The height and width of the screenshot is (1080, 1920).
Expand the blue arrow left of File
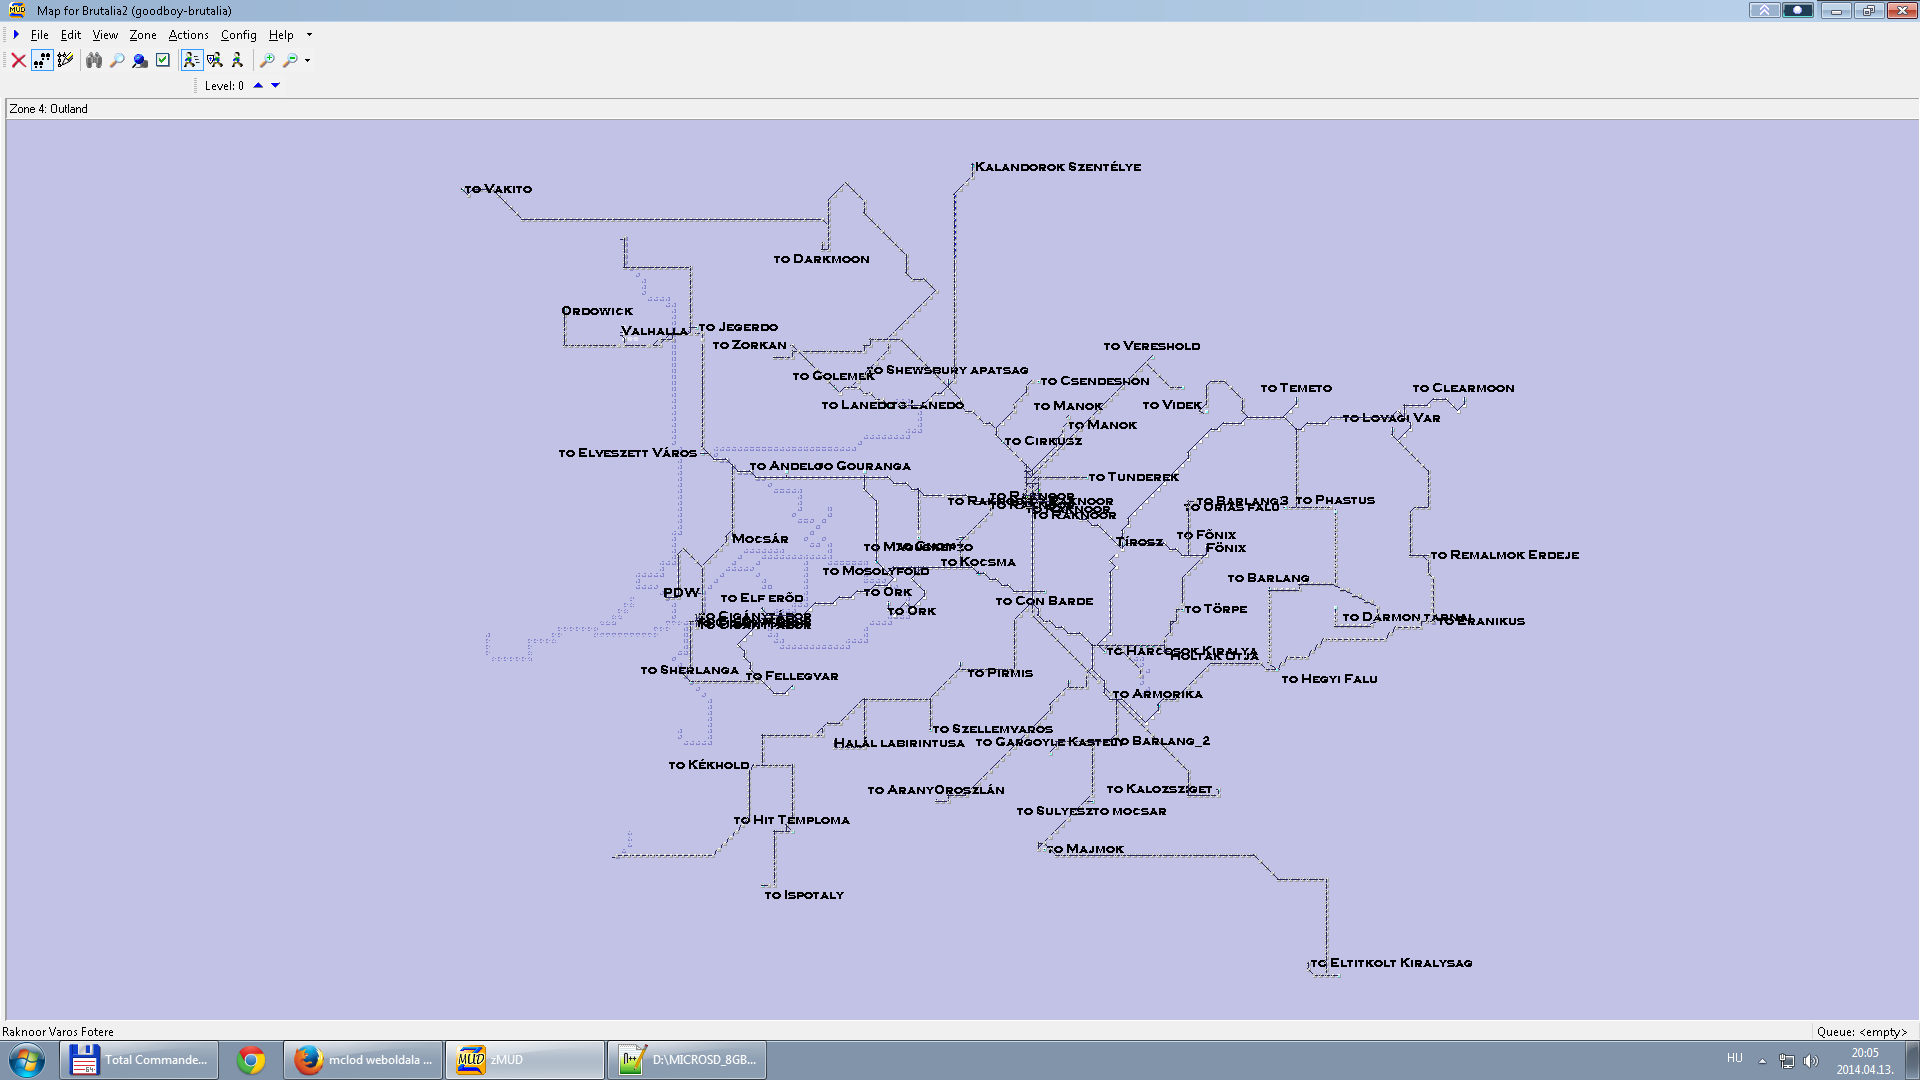point(16,35)
